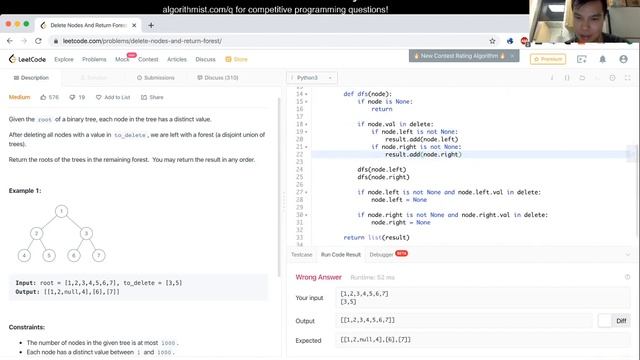Toggle the Diff switch next to Output
This screenshot has height=360, width=640.
click(x=614, y=321)
